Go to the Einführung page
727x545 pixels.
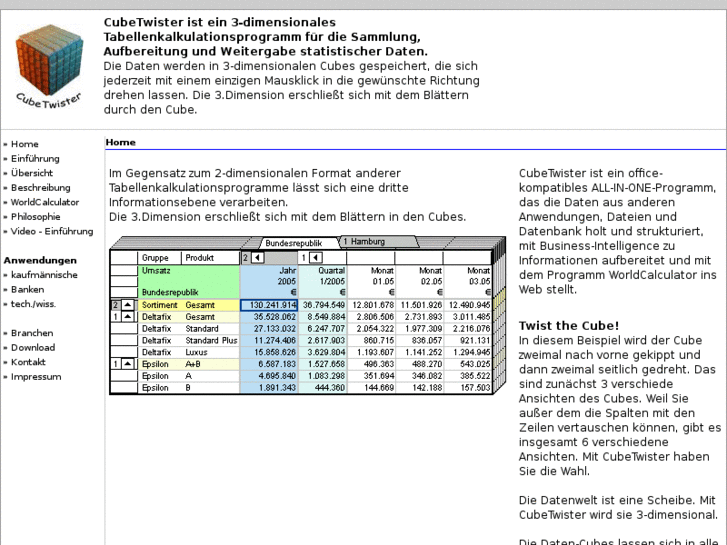point(35,159)
